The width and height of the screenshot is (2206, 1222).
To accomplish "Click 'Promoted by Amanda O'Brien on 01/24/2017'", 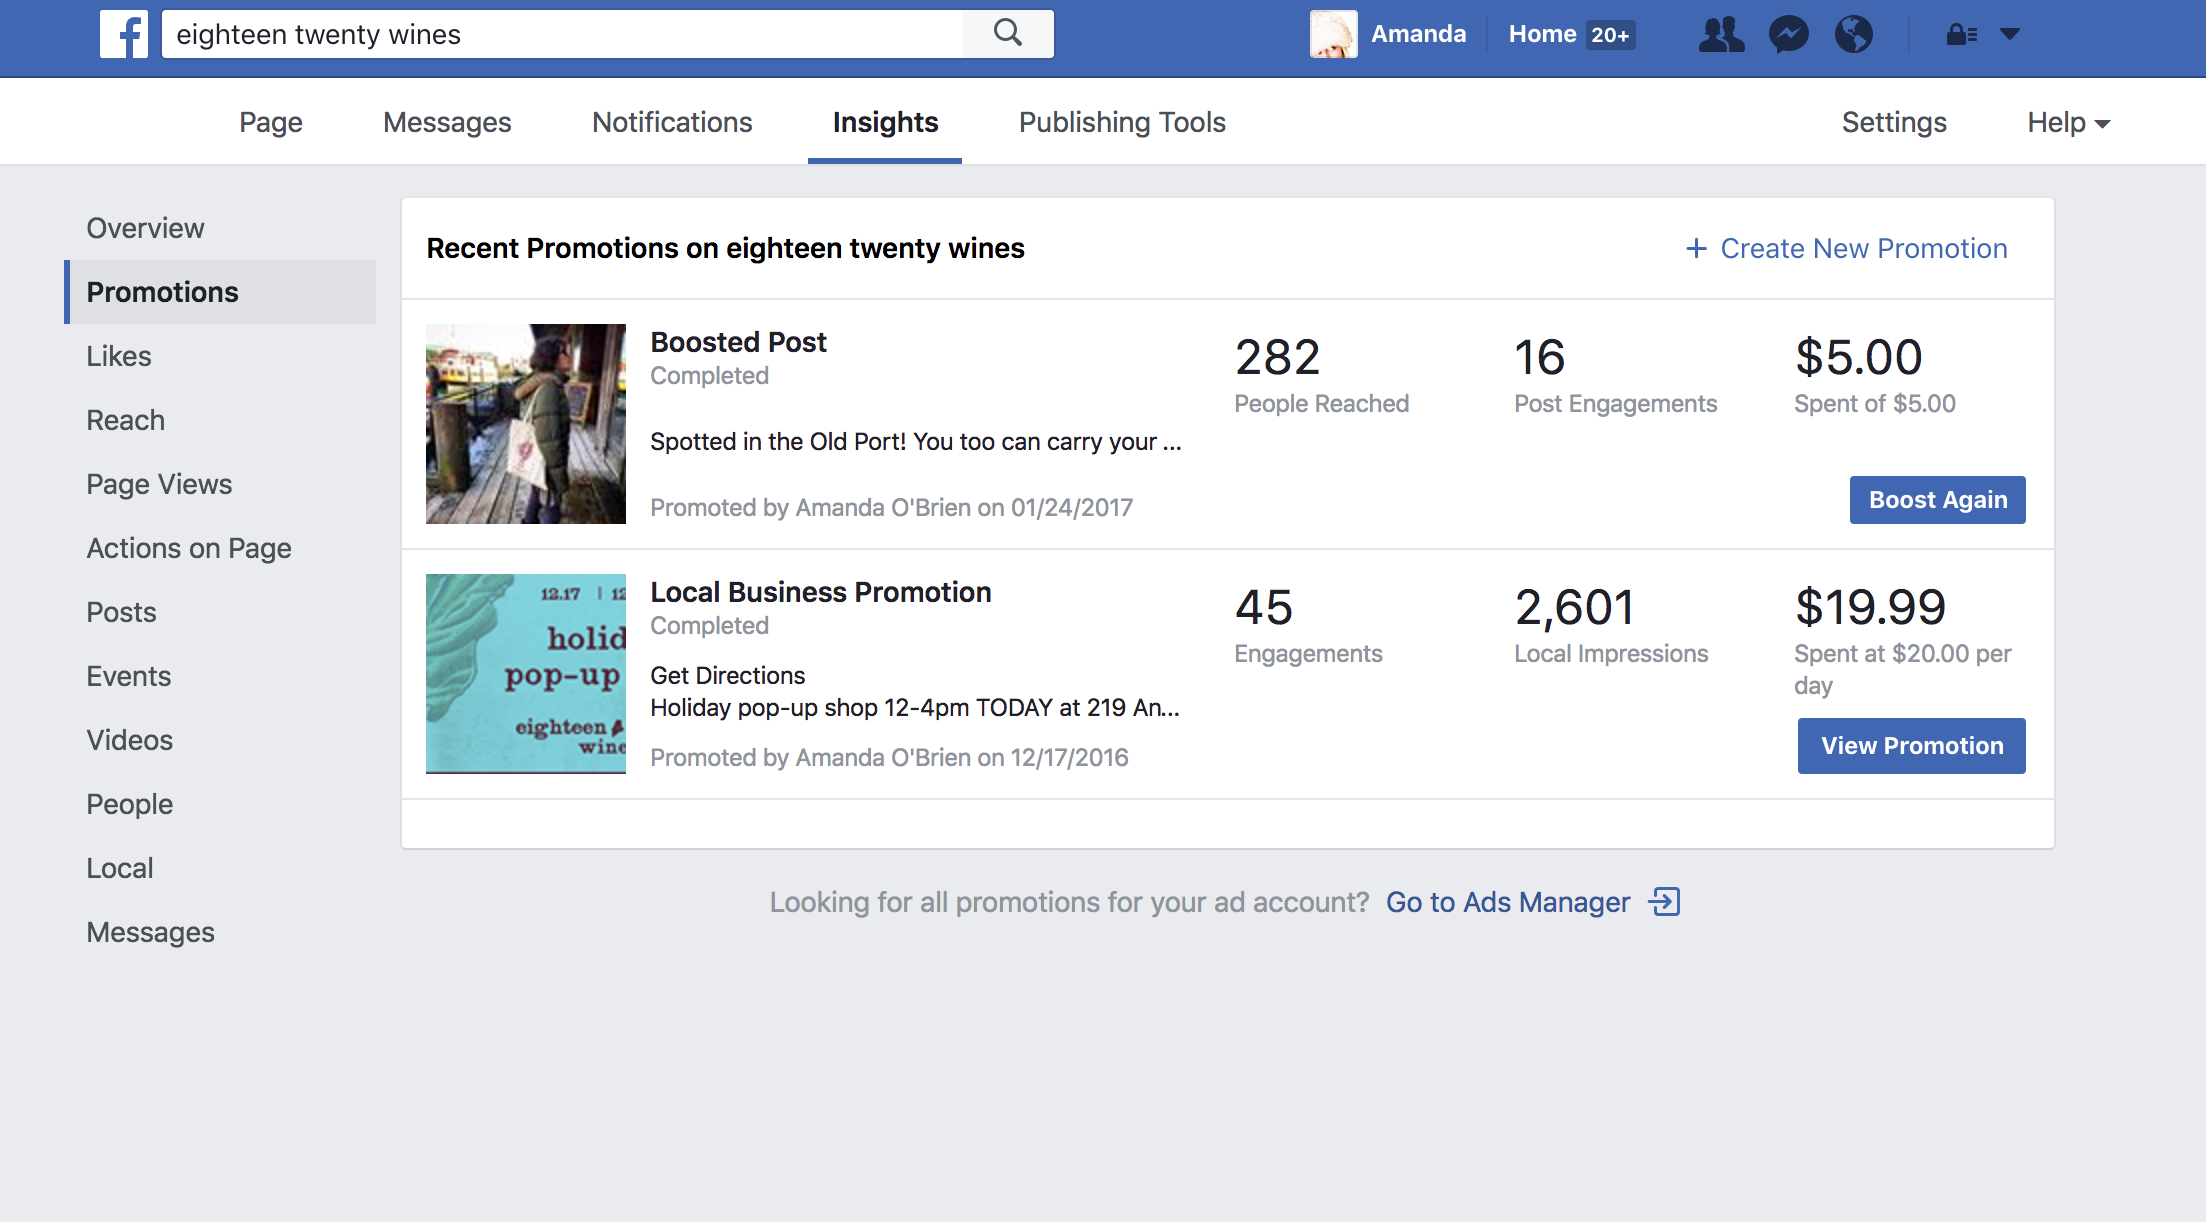I will pyautogui.click(x=891, y=508).
